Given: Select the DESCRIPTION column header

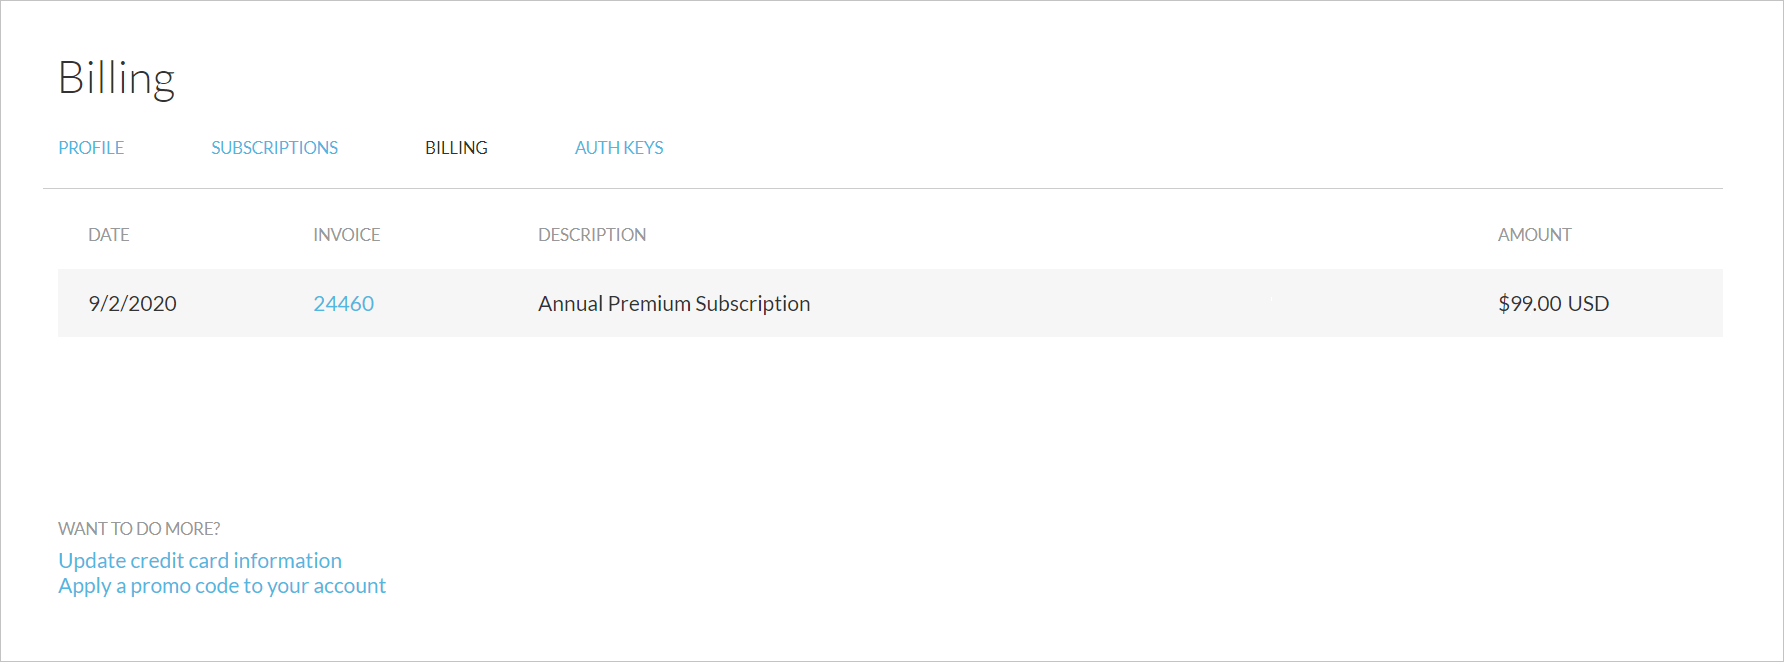Looking at the screenshot, I should (x=592, y=235).
